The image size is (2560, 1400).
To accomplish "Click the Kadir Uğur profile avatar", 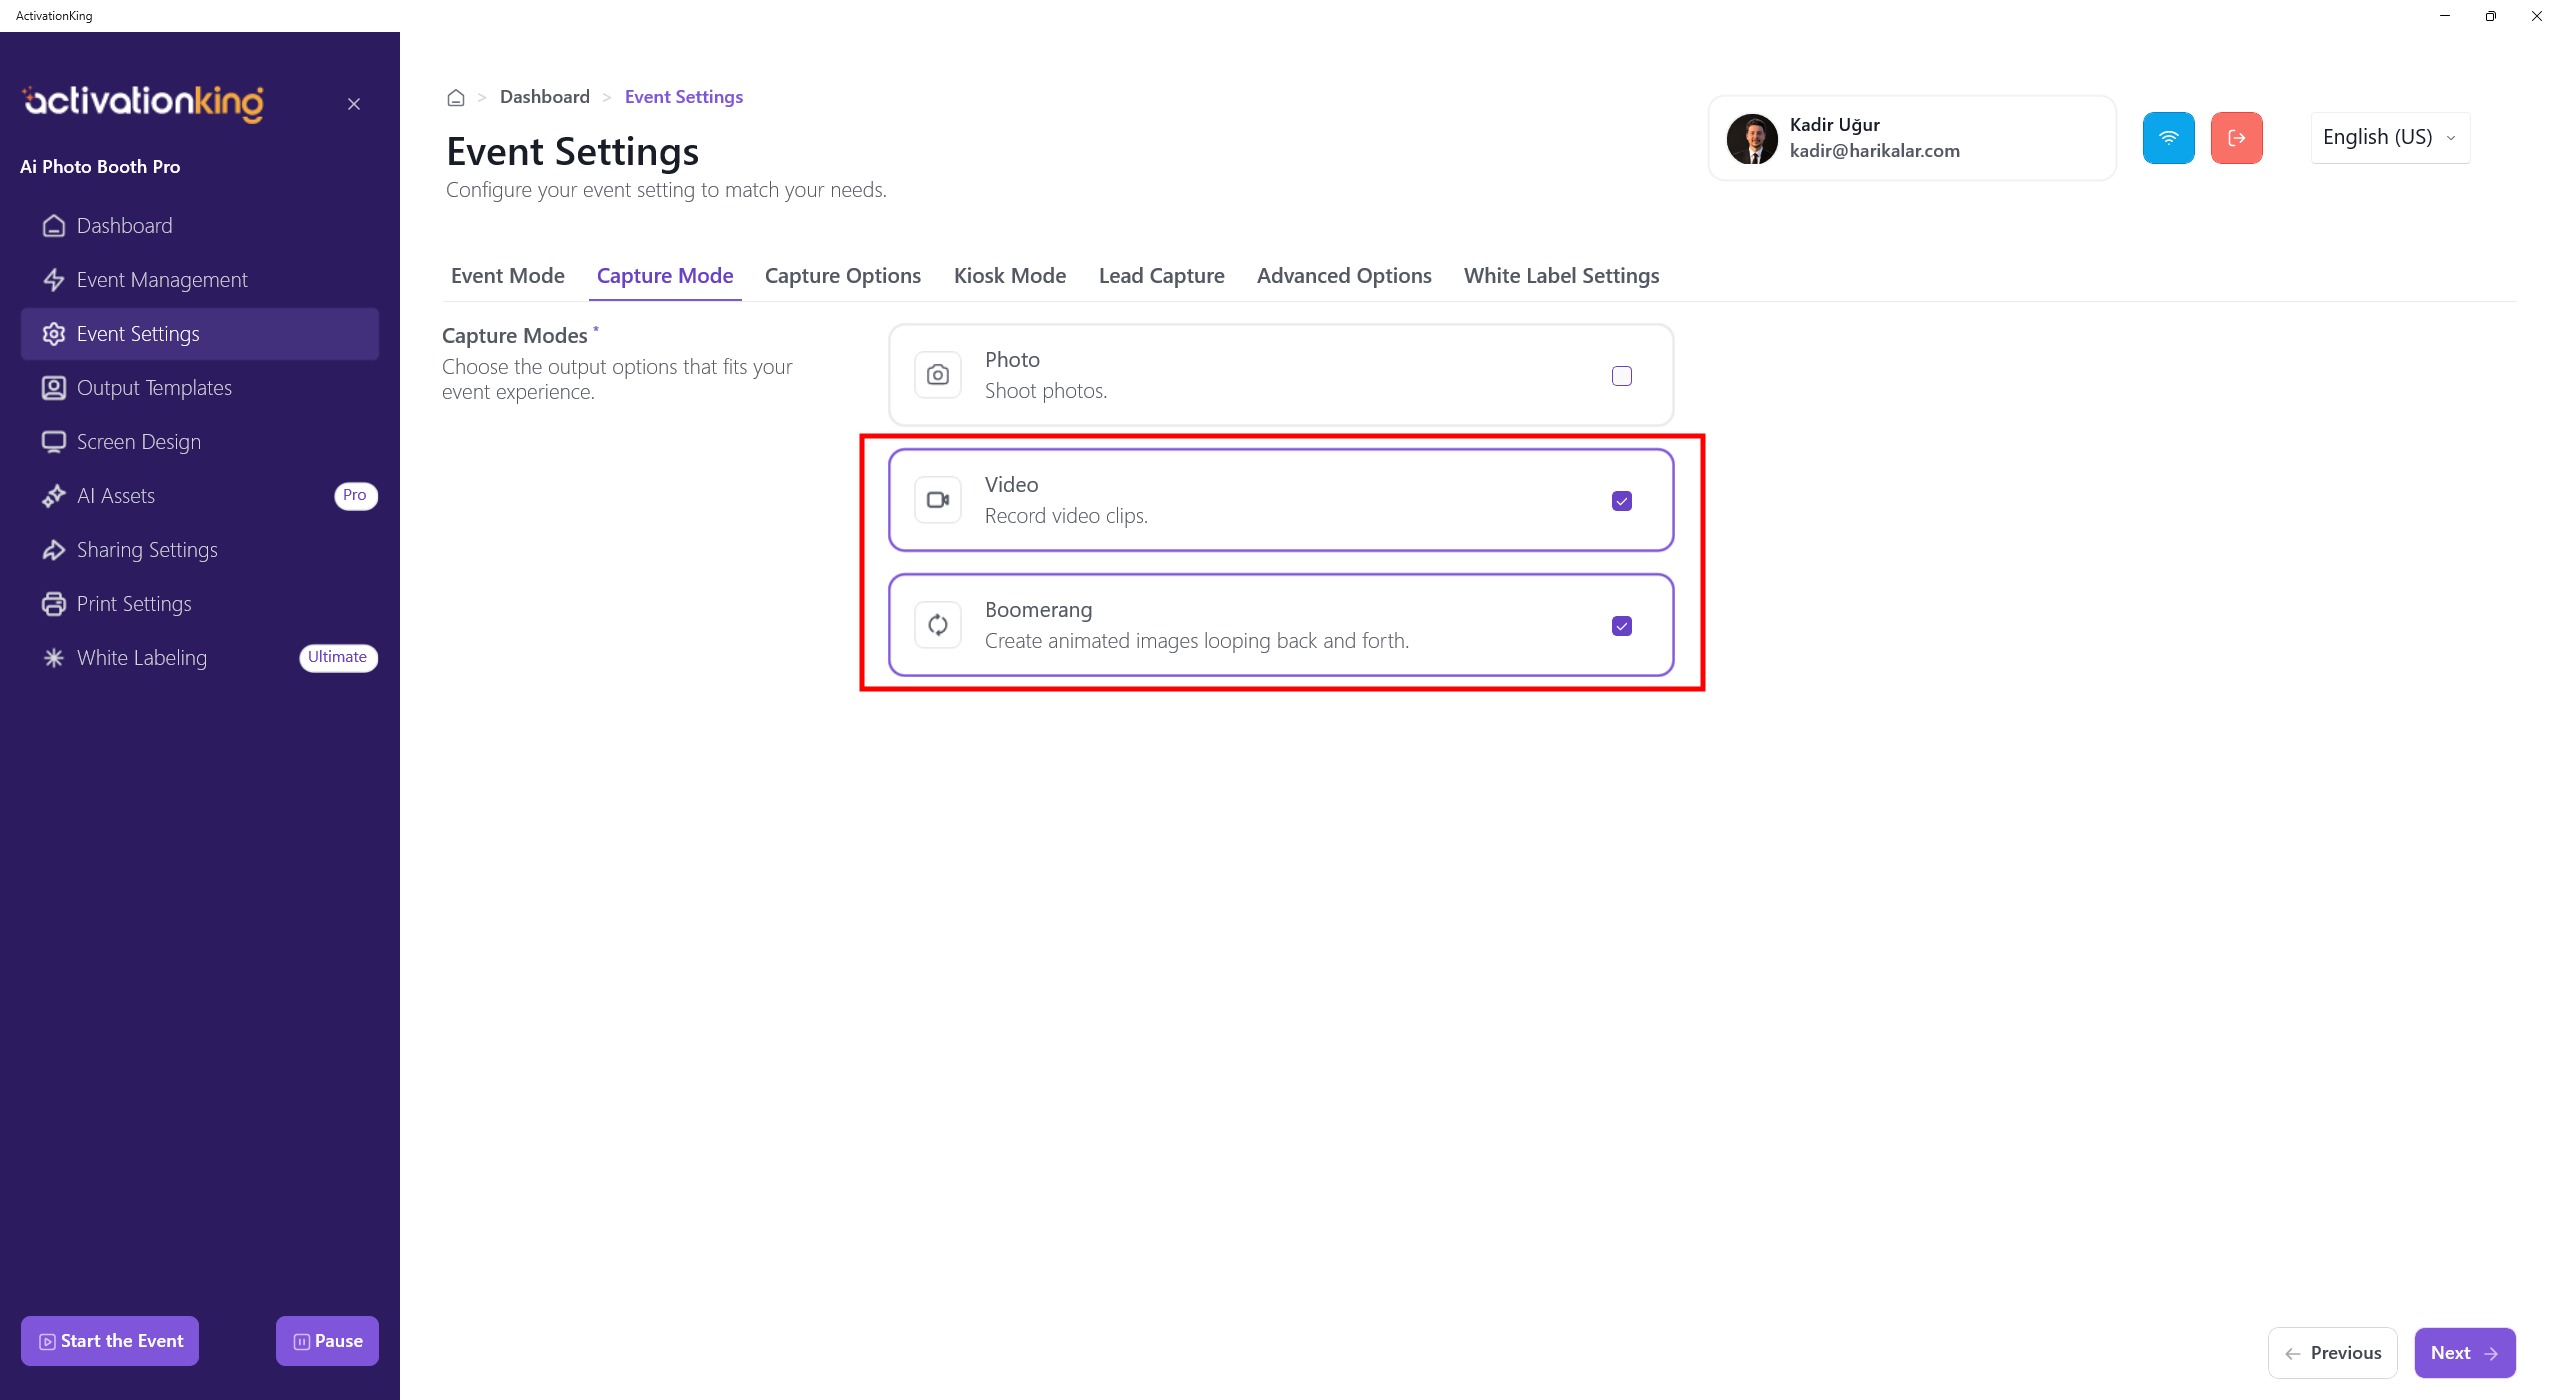I will coord(1751,138).
